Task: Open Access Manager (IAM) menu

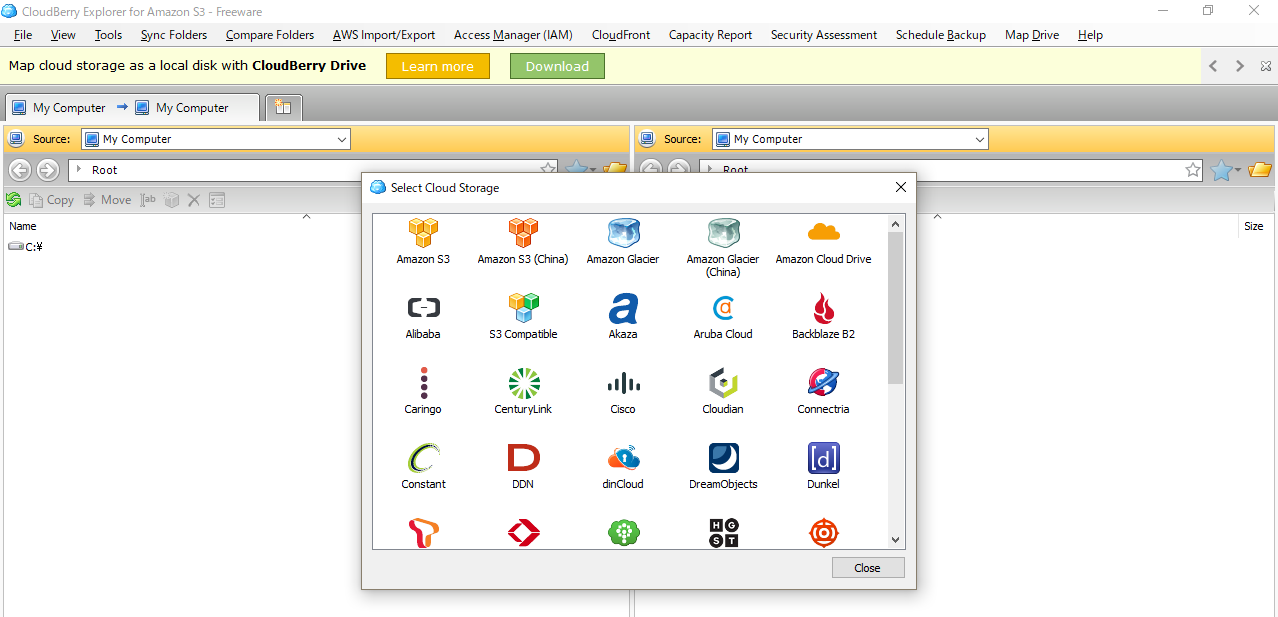Action: pos(513,34)
